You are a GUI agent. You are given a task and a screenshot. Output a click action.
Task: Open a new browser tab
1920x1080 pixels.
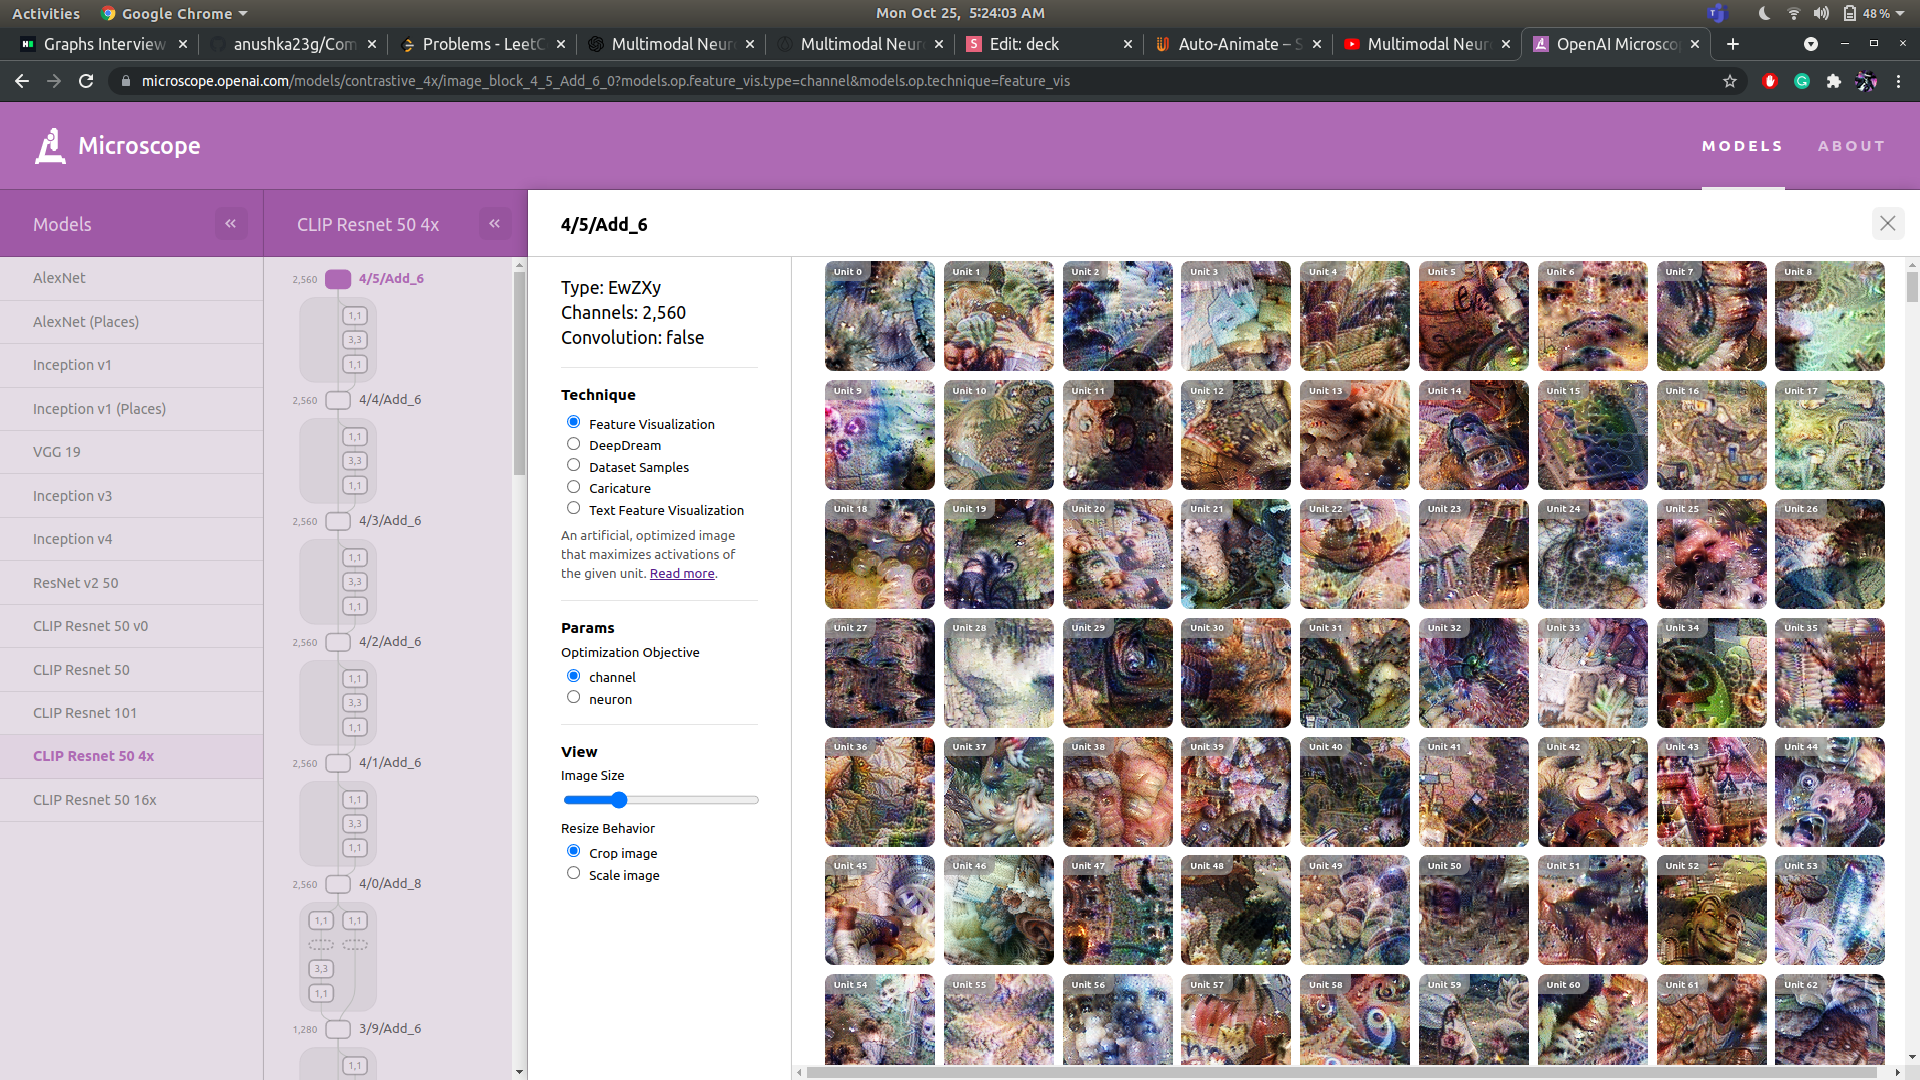[x=1733, y=44]
